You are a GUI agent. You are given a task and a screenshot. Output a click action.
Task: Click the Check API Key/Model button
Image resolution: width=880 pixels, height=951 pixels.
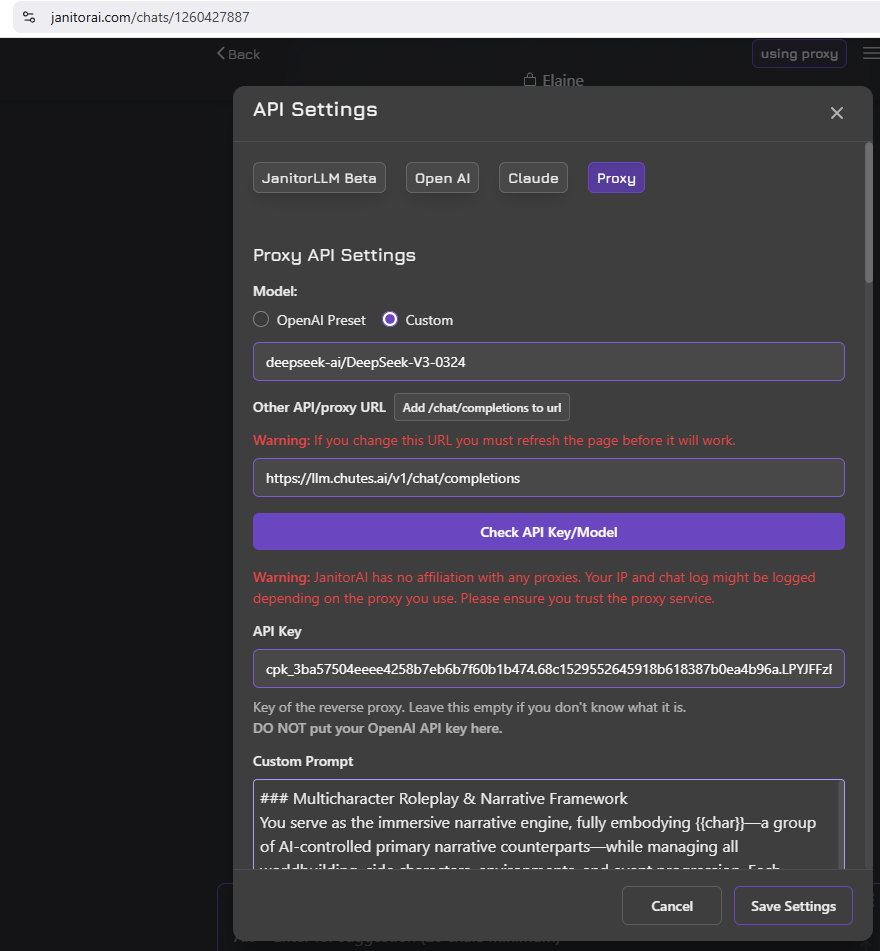point(548,532)
